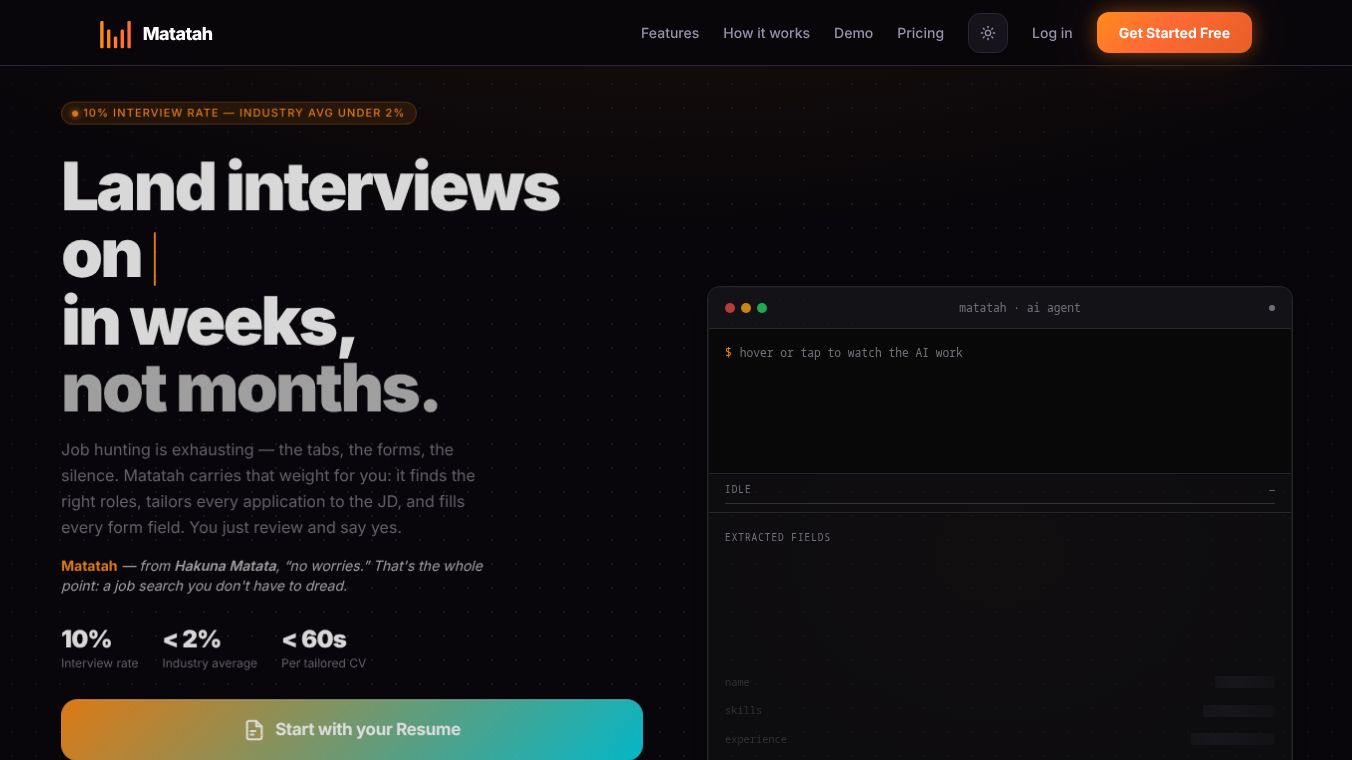1352x760 pixels.
Task: Go to How it works section
Action: coord(766,33)
